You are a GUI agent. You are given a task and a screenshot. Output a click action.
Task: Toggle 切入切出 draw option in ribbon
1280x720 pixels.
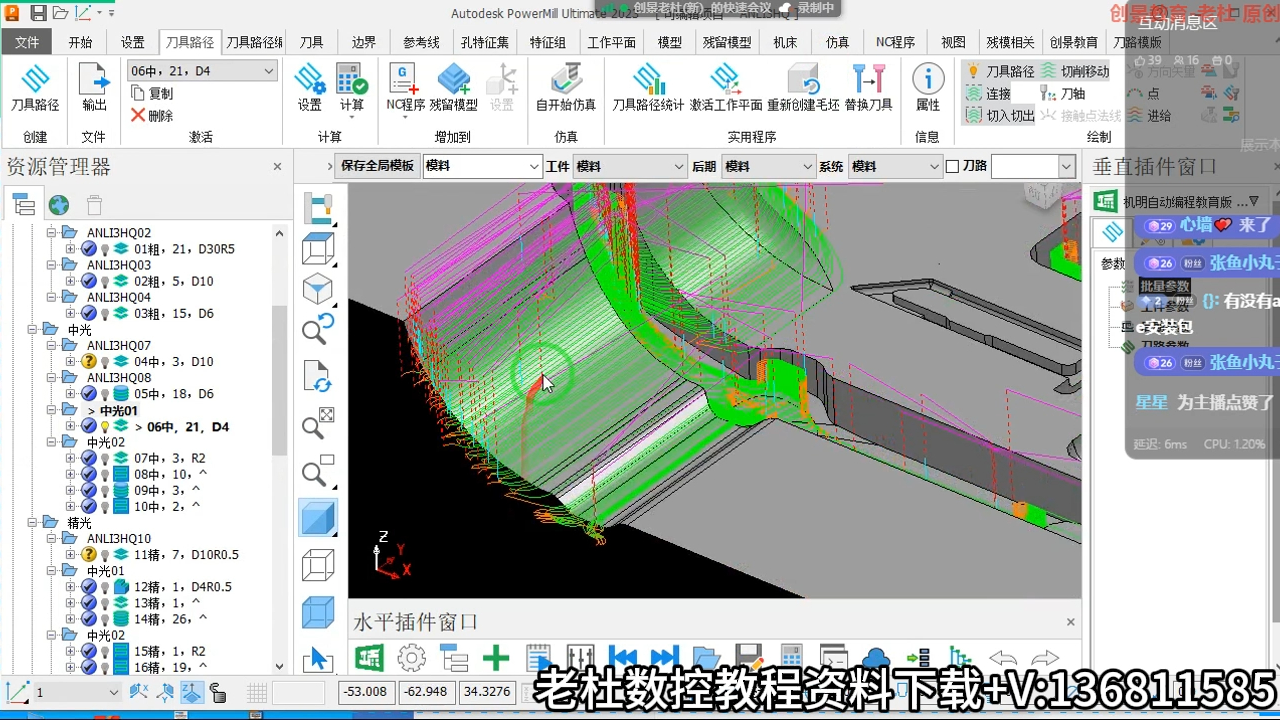(x=1000, y=115)
